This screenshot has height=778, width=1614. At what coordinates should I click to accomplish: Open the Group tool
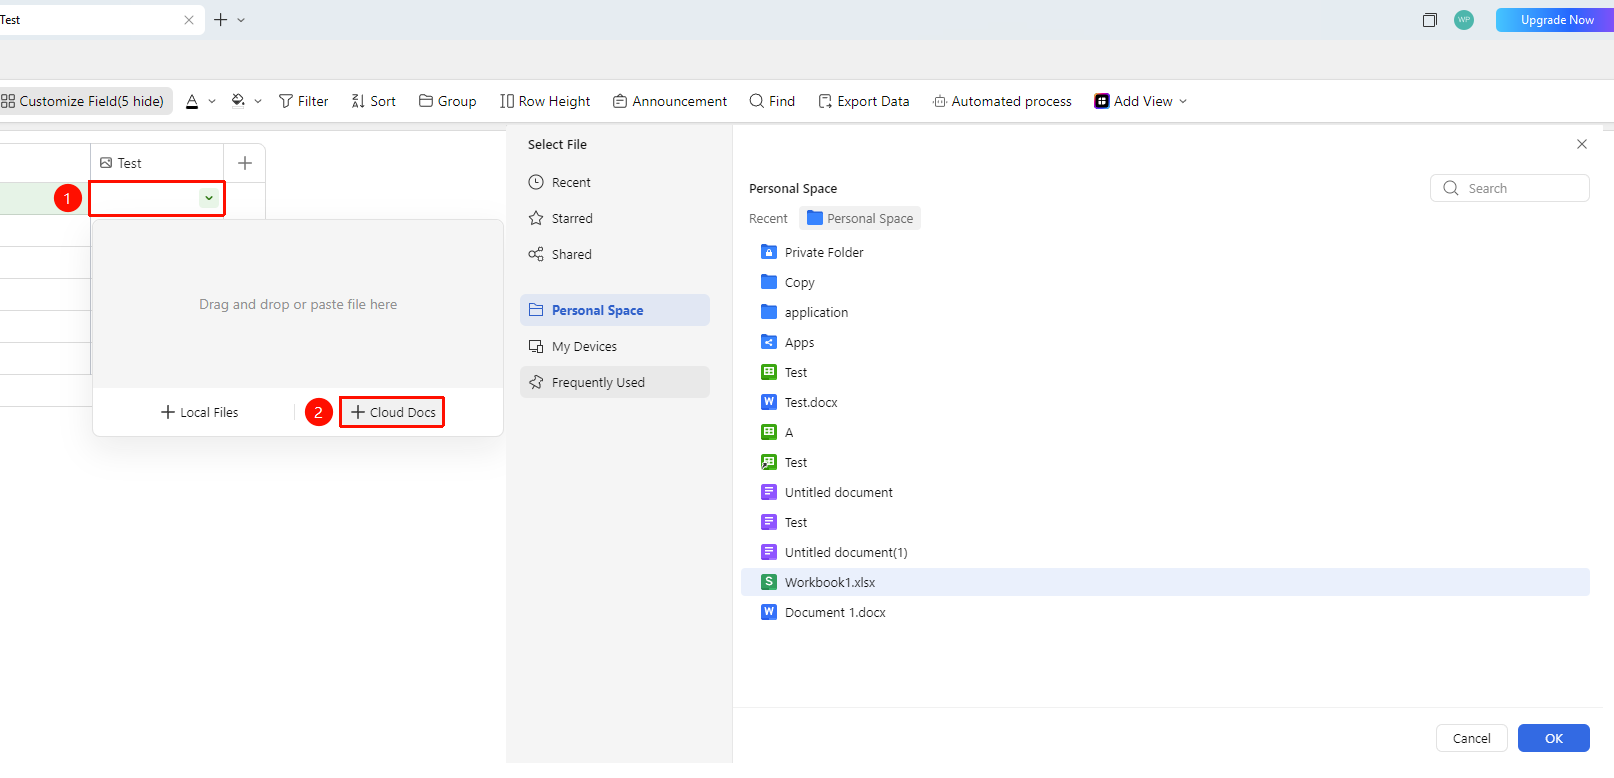click(x=447, y=101)
